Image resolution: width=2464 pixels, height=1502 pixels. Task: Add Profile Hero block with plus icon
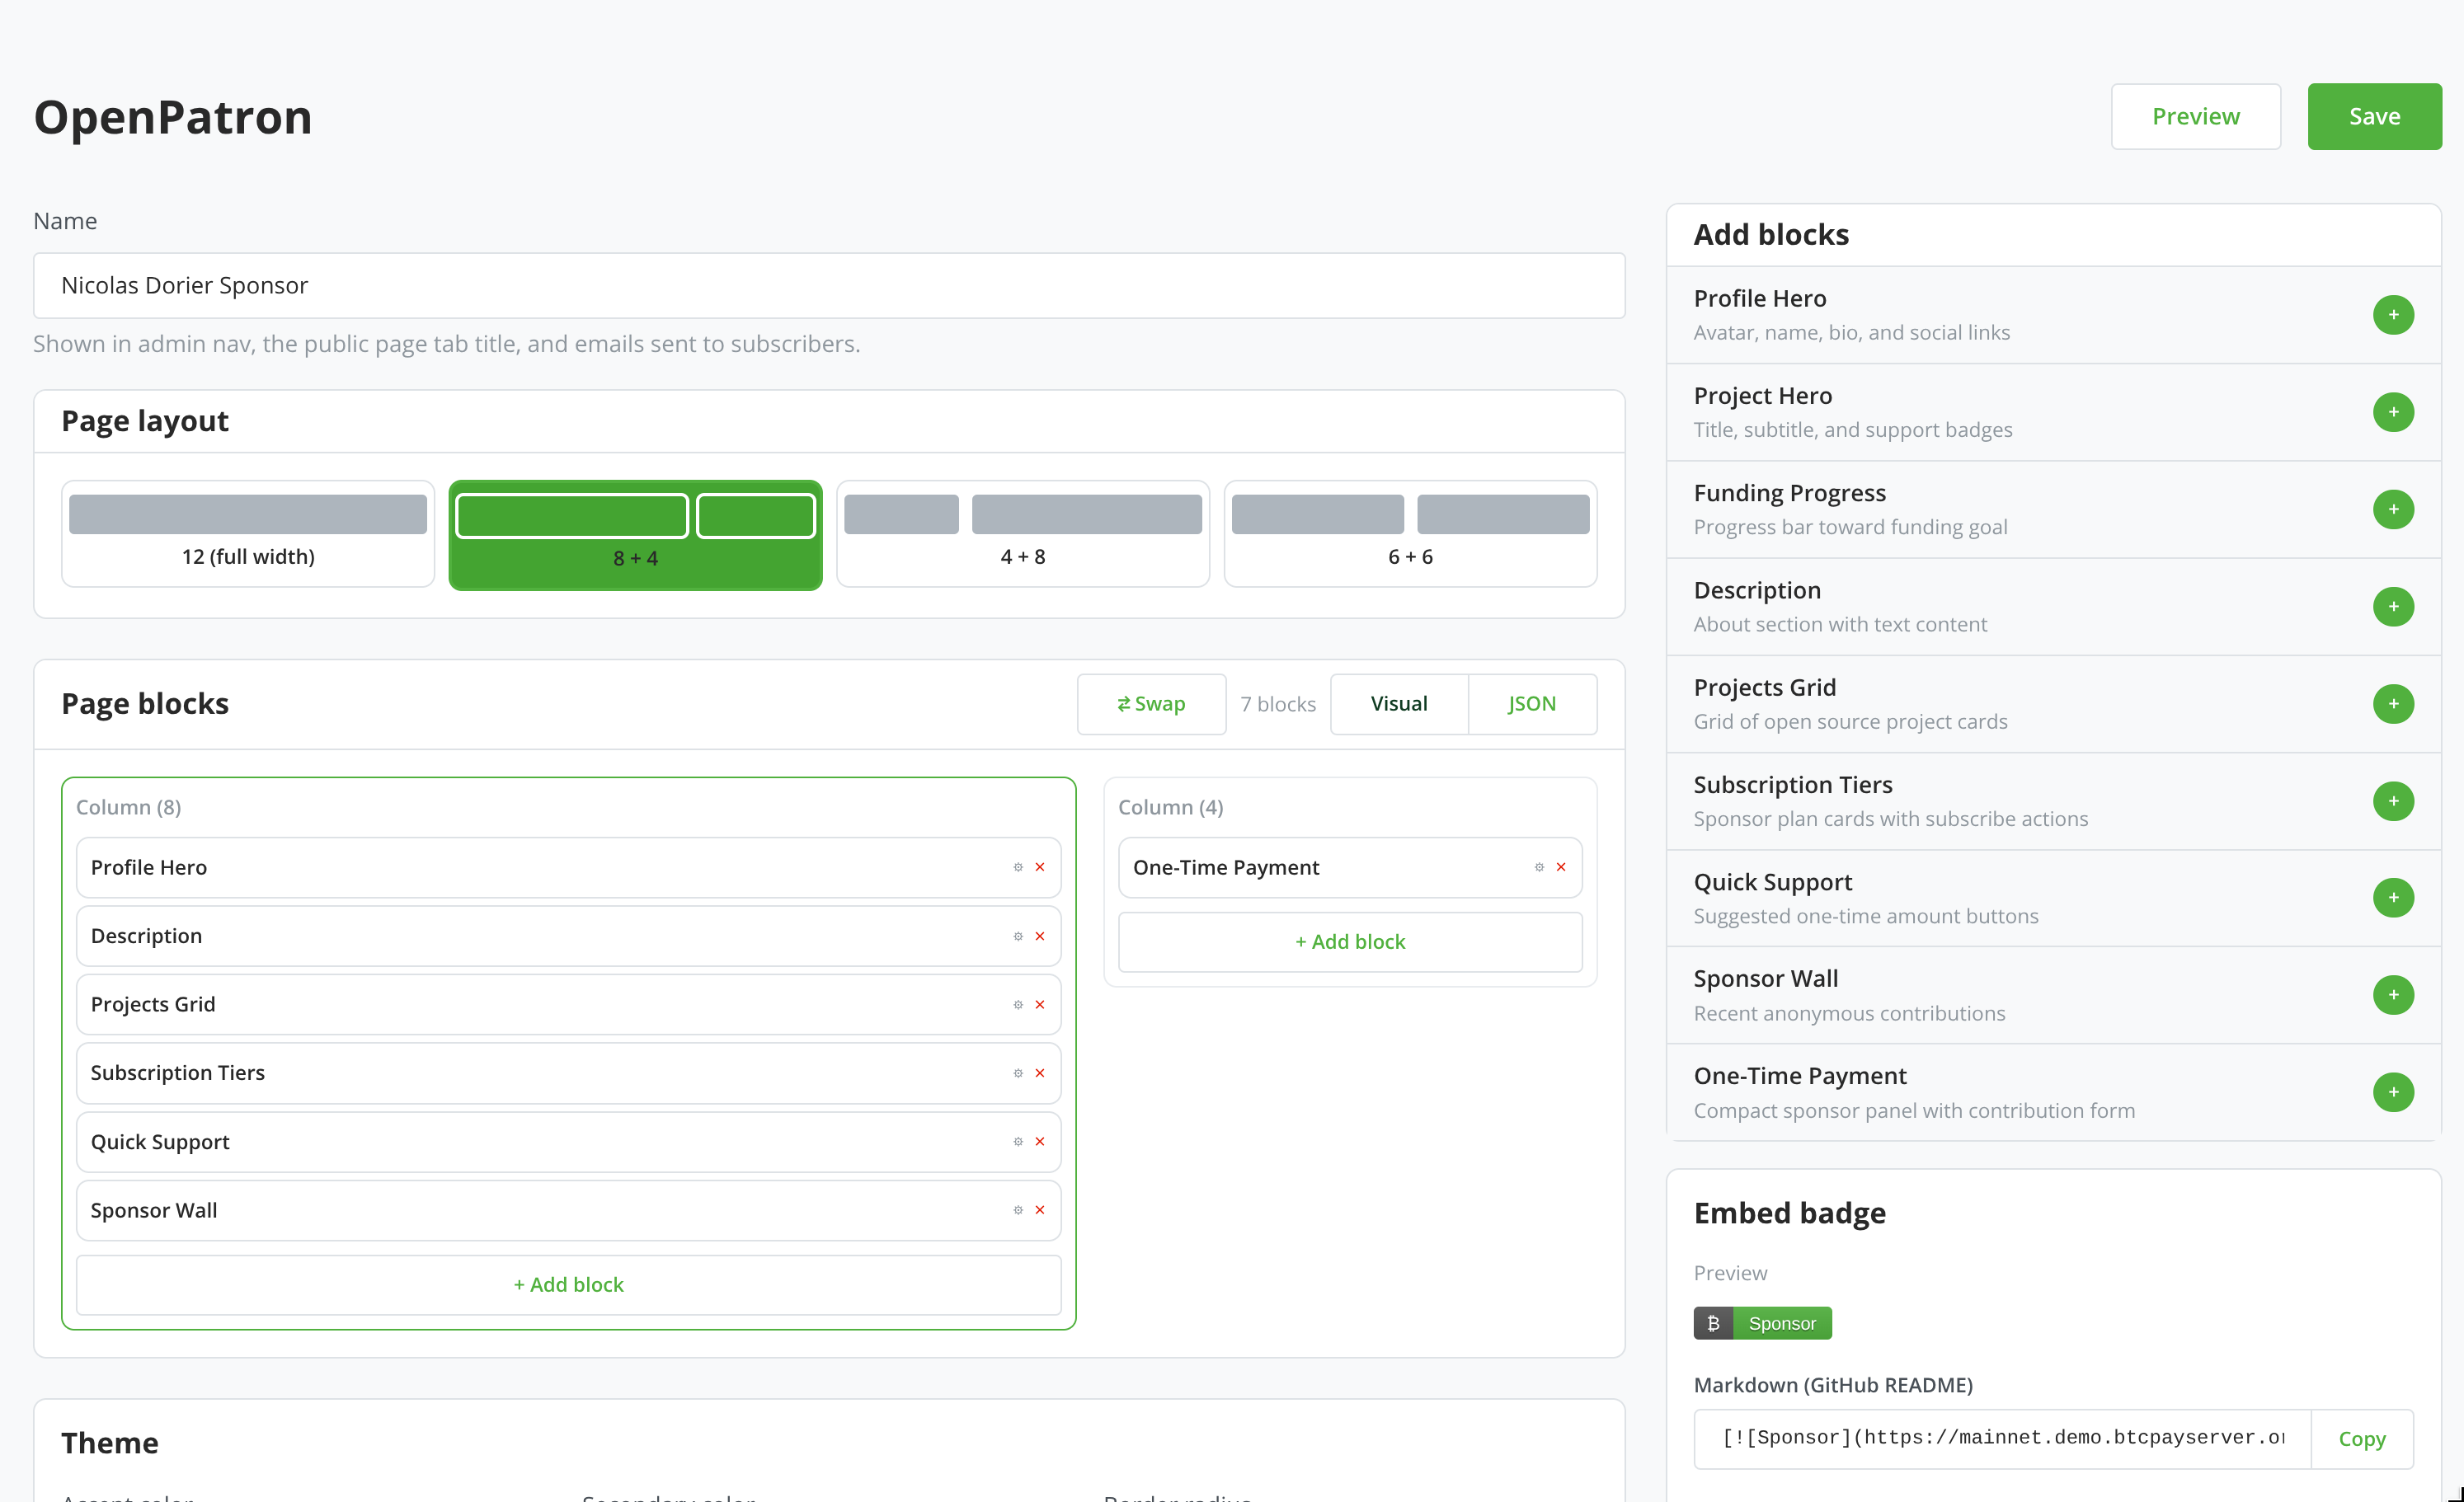[x=2393, y=315]
